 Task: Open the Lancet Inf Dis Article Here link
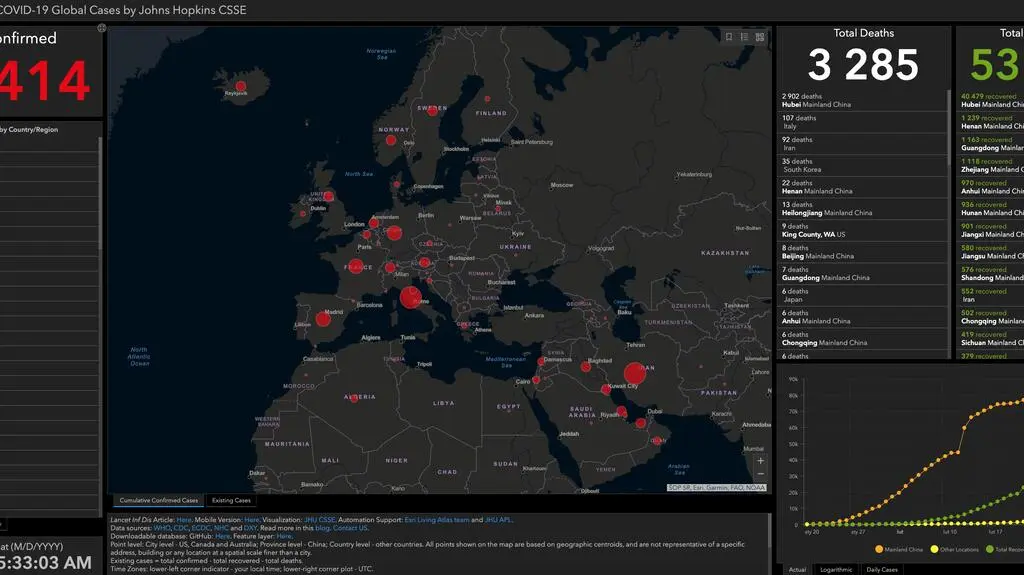point(184,520)
